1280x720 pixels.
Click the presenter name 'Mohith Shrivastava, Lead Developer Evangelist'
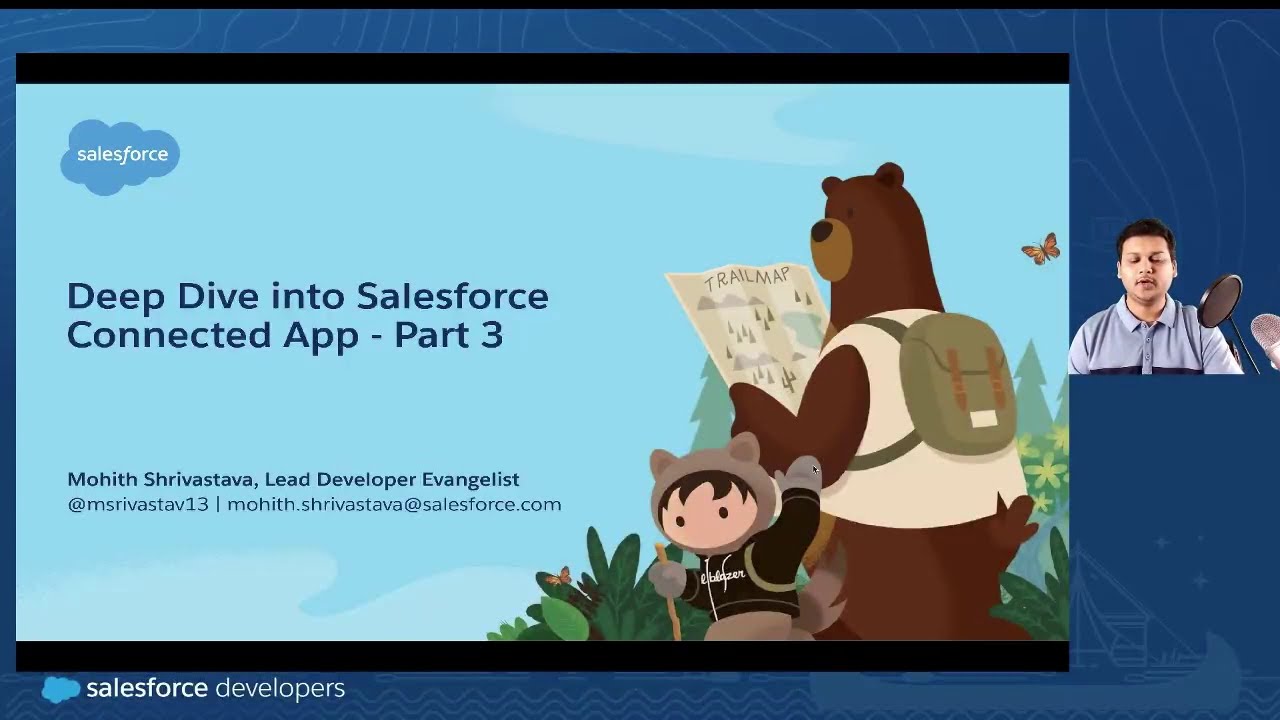(x=293, y=479)
